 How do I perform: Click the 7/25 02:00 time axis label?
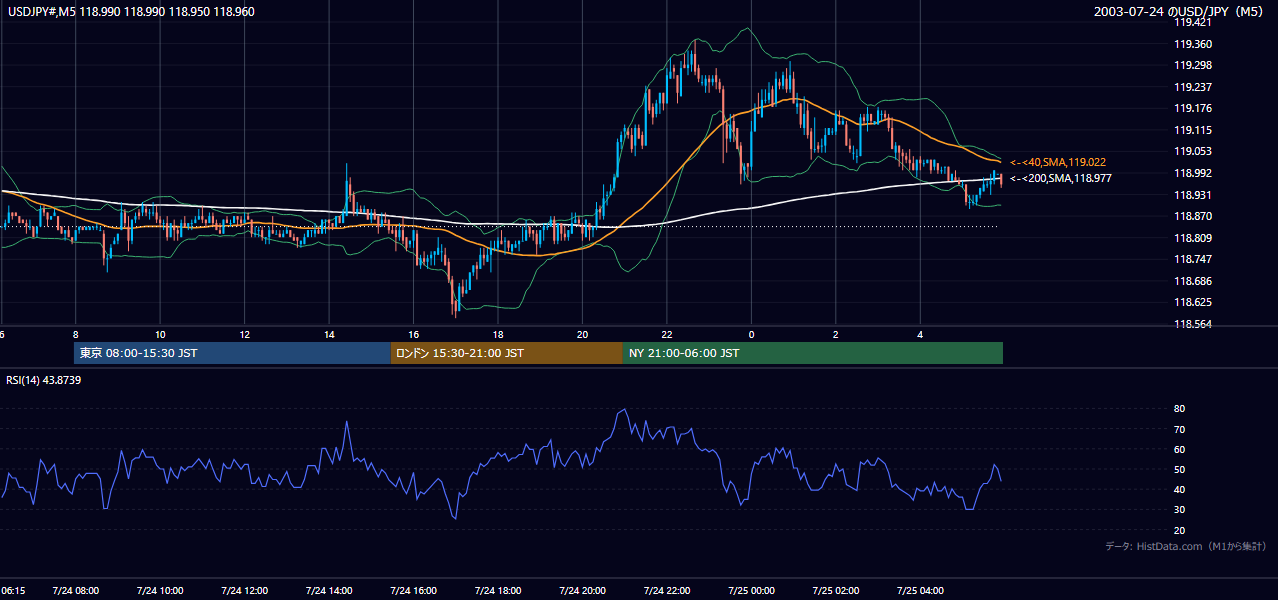pos(836,591)
